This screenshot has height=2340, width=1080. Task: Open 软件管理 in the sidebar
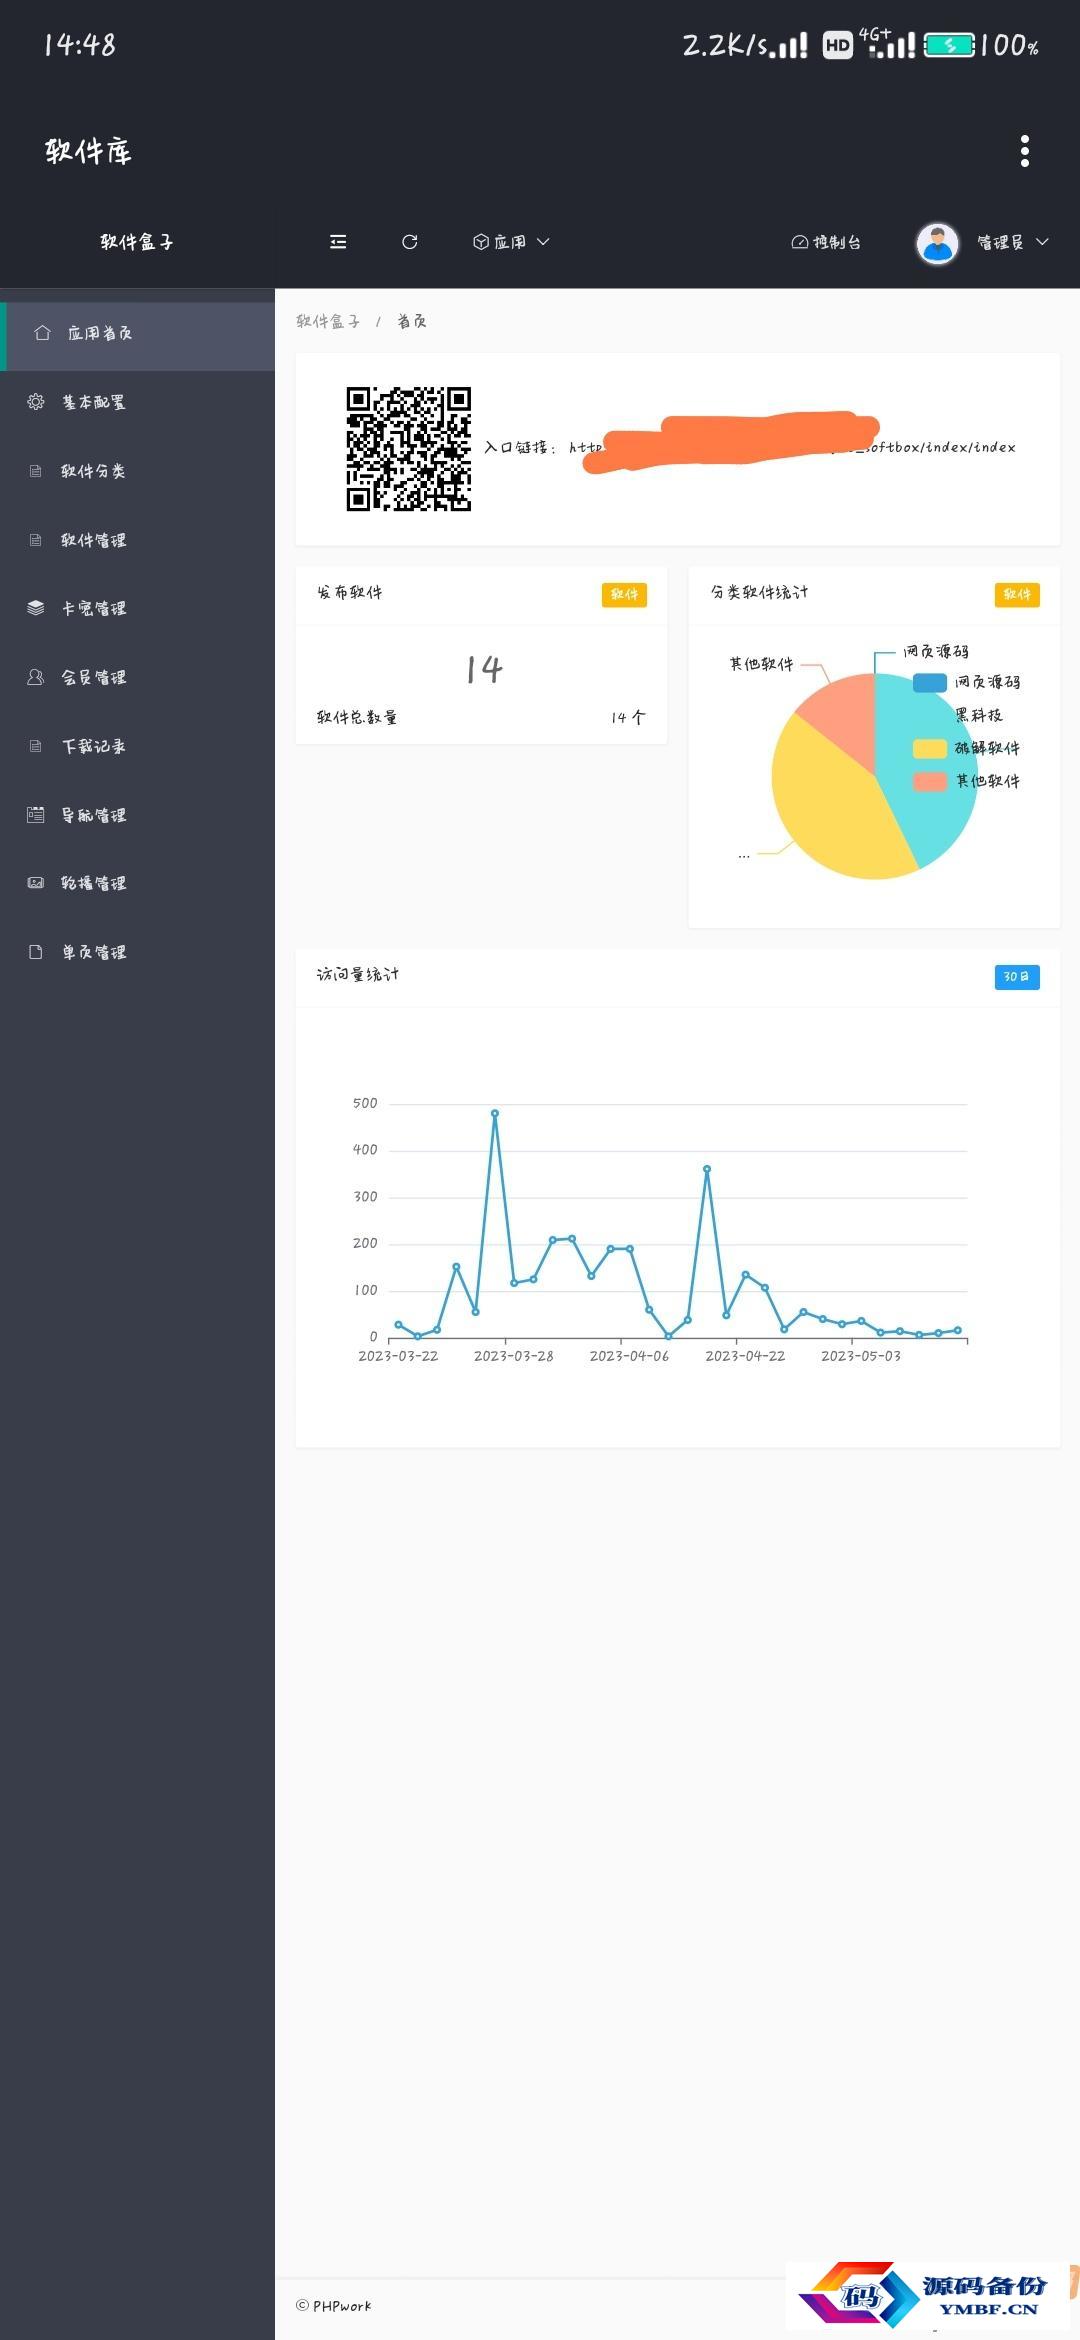137,540
